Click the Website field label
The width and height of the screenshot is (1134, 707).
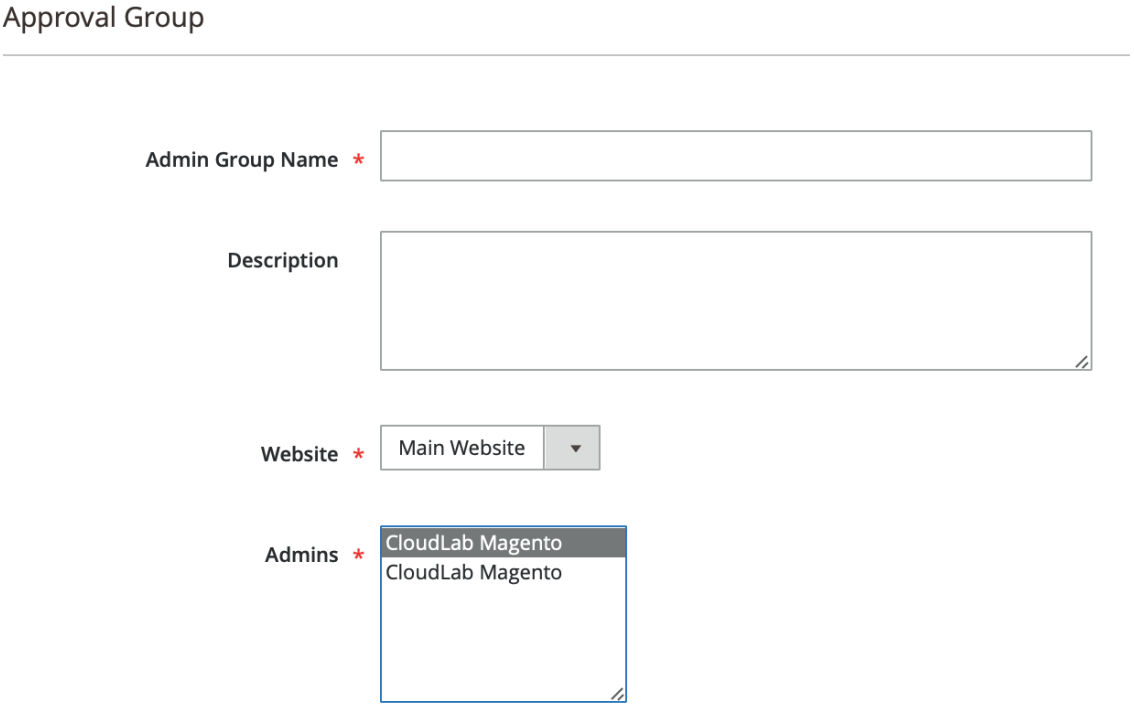coord(299,454)
